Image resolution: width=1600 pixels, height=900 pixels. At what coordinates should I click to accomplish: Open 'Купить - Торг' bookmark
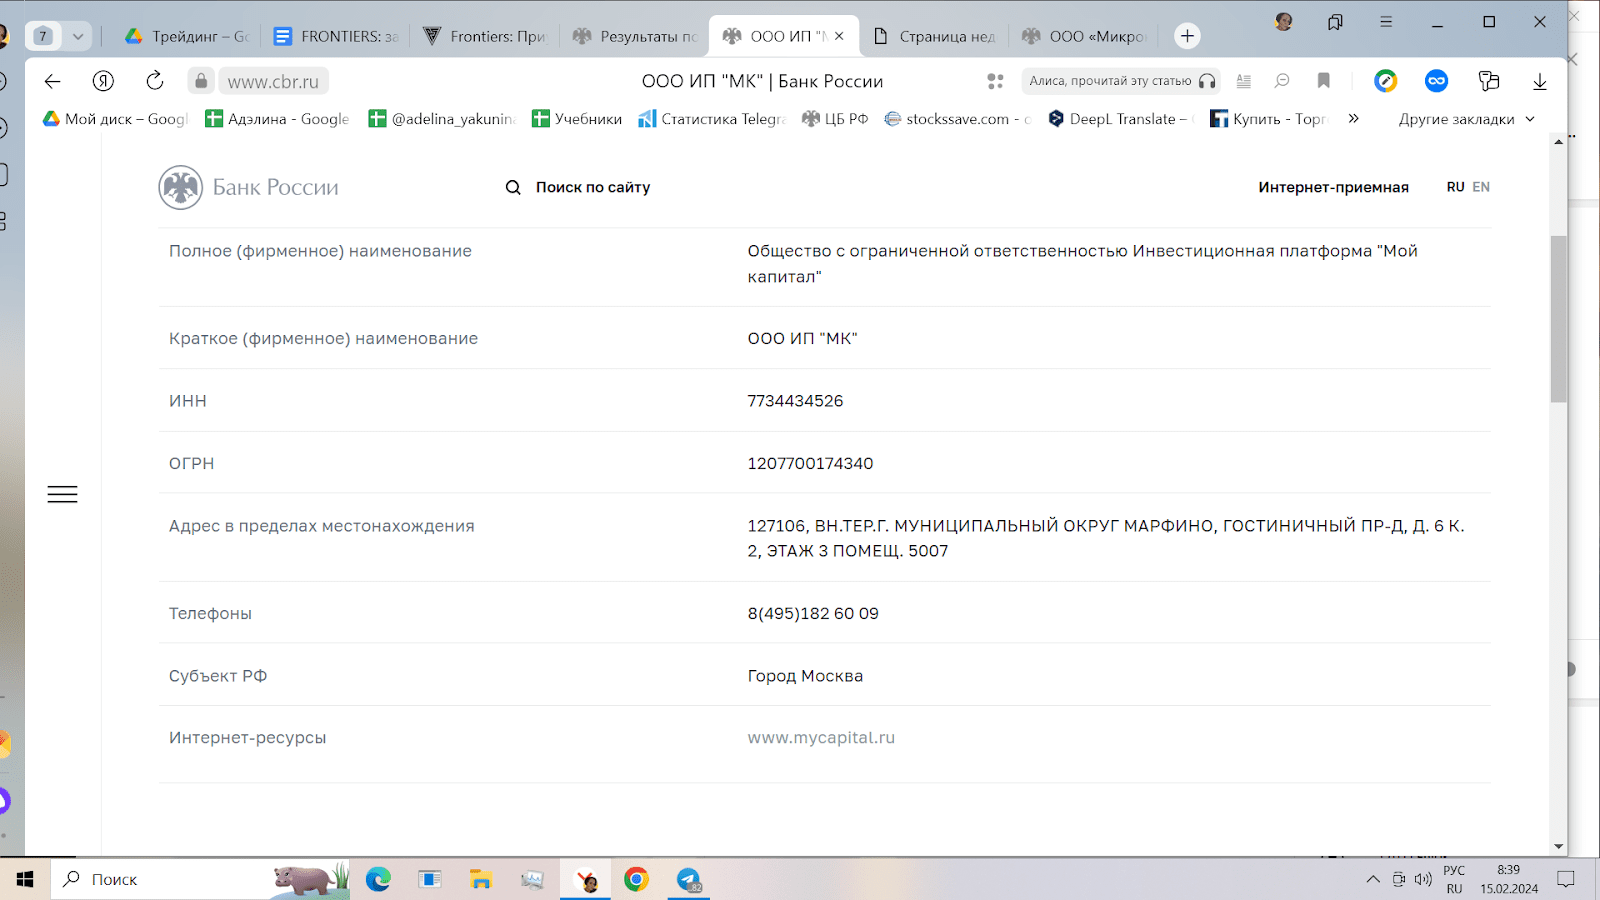tap(1268, 119)
